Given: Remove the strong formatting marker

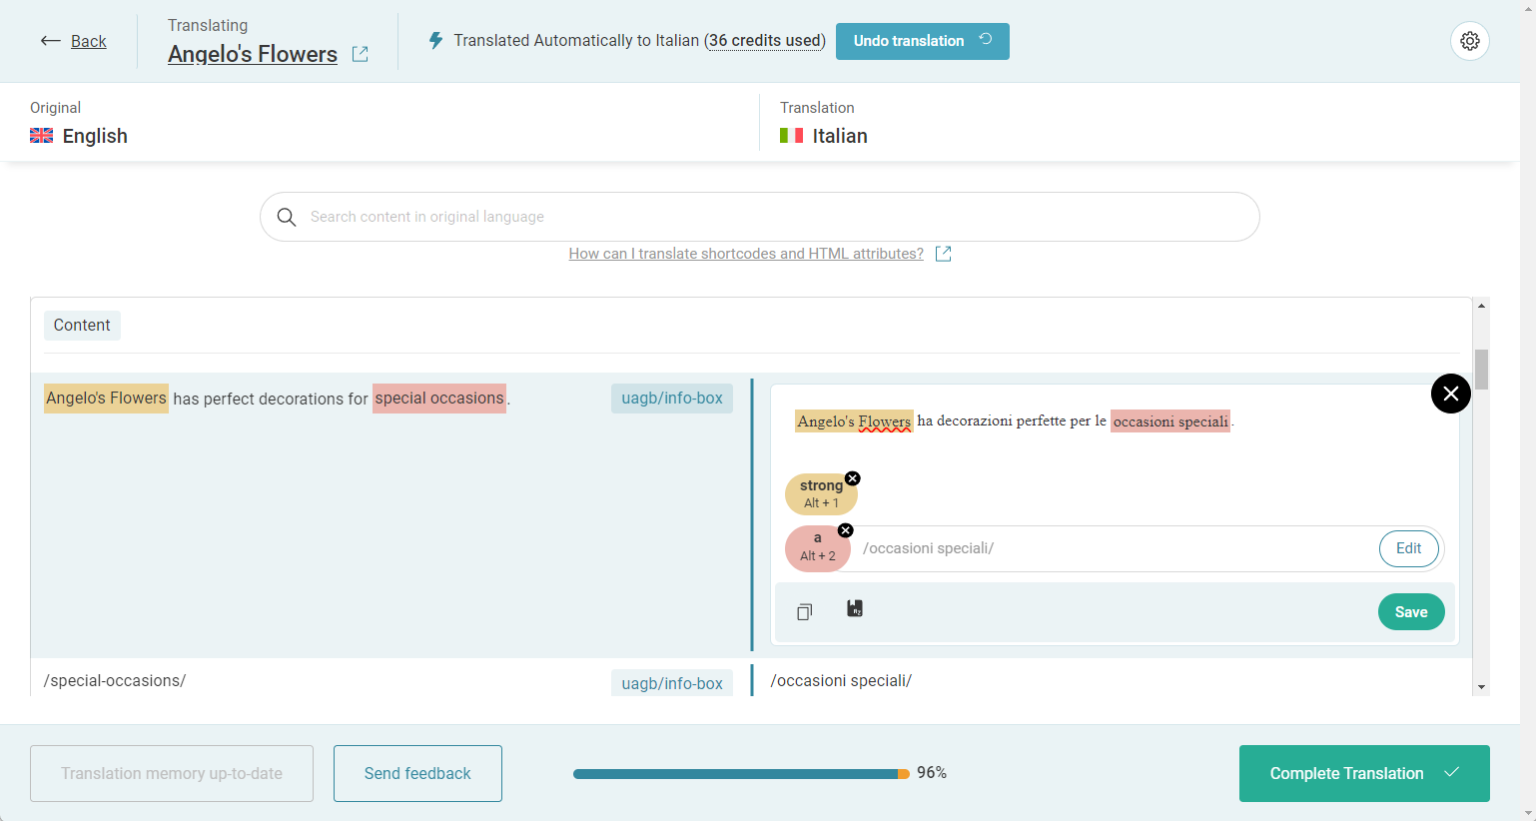Looking at the screenshot, I should pyautogui.click(x=852, y=478).
